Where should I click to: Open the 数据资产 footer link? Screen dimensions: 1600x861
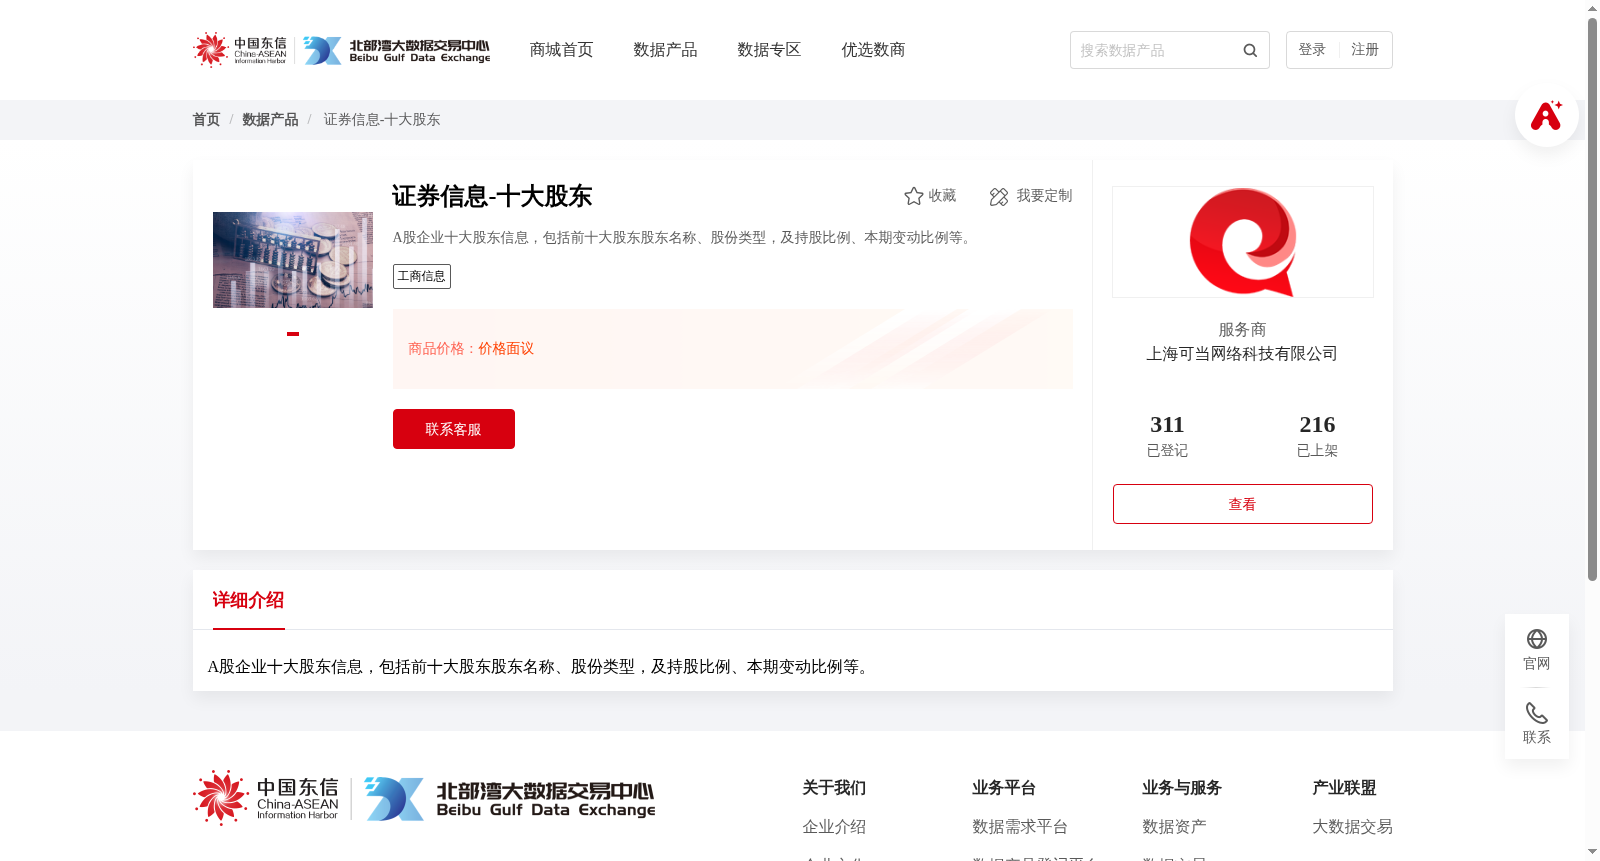tap(1174, 827)
